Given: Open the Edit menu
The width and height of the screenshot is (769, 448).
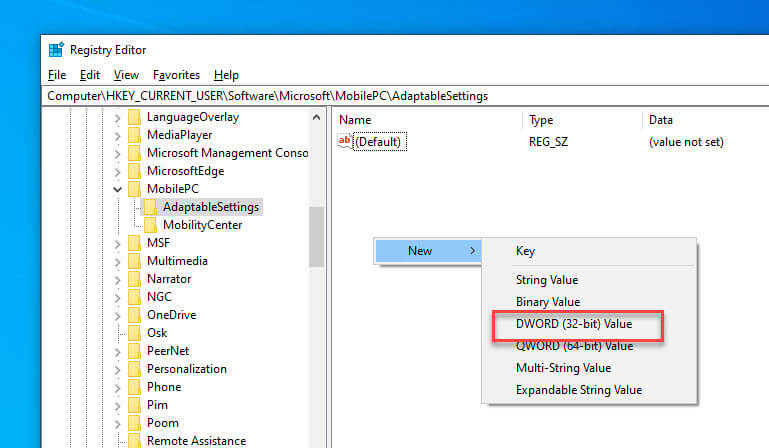Looking at the screenshot, I should click(90, 75).
